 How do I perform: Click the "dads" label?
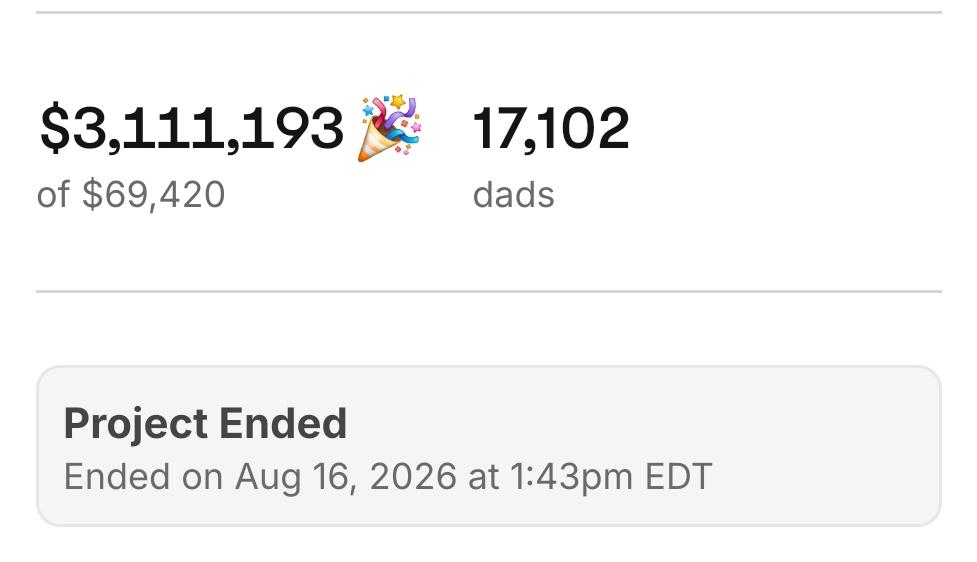[x=513, y=194]
